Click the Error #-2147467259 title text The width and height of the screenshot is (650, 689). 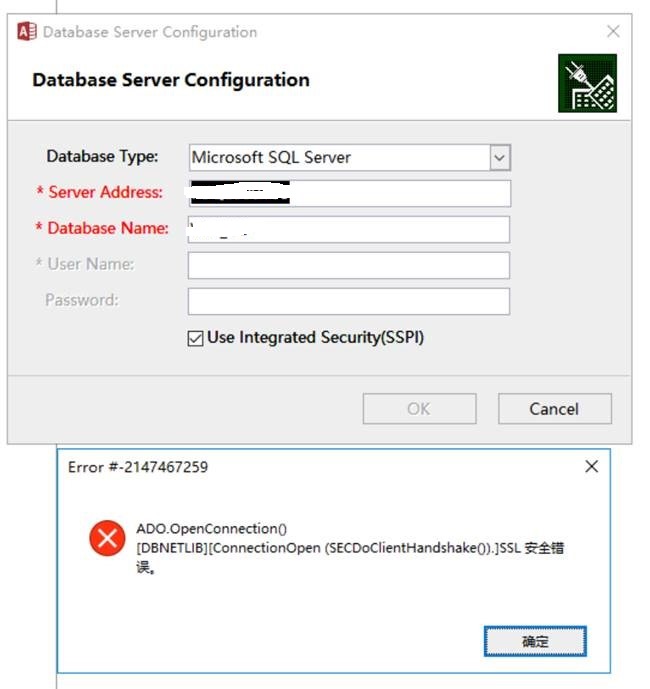pos(138,467)
